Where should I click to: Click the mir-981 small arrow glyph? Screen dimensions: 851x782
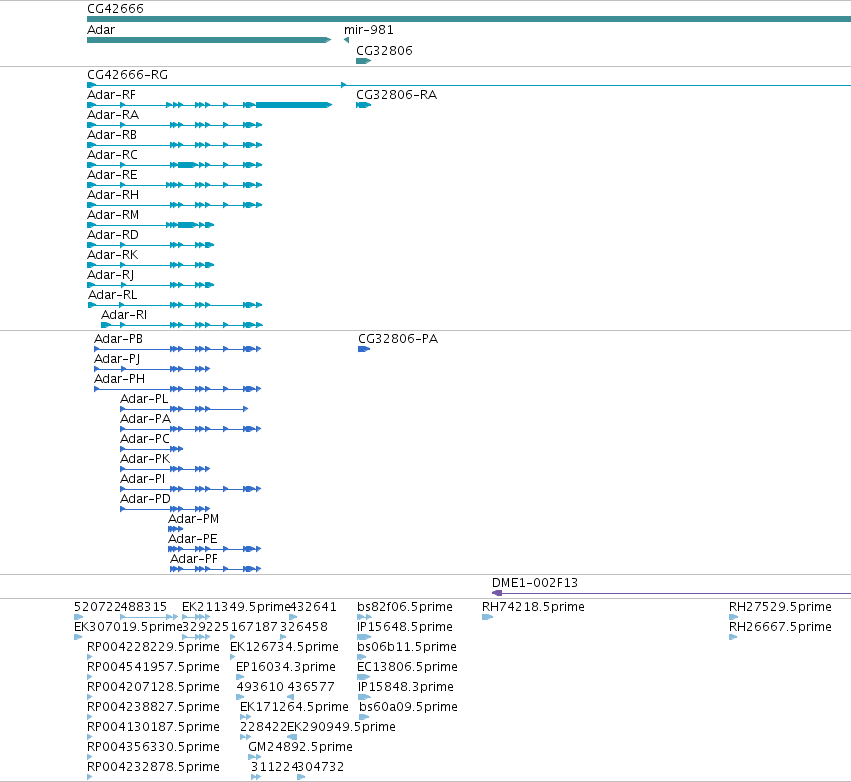click(346, 40)
